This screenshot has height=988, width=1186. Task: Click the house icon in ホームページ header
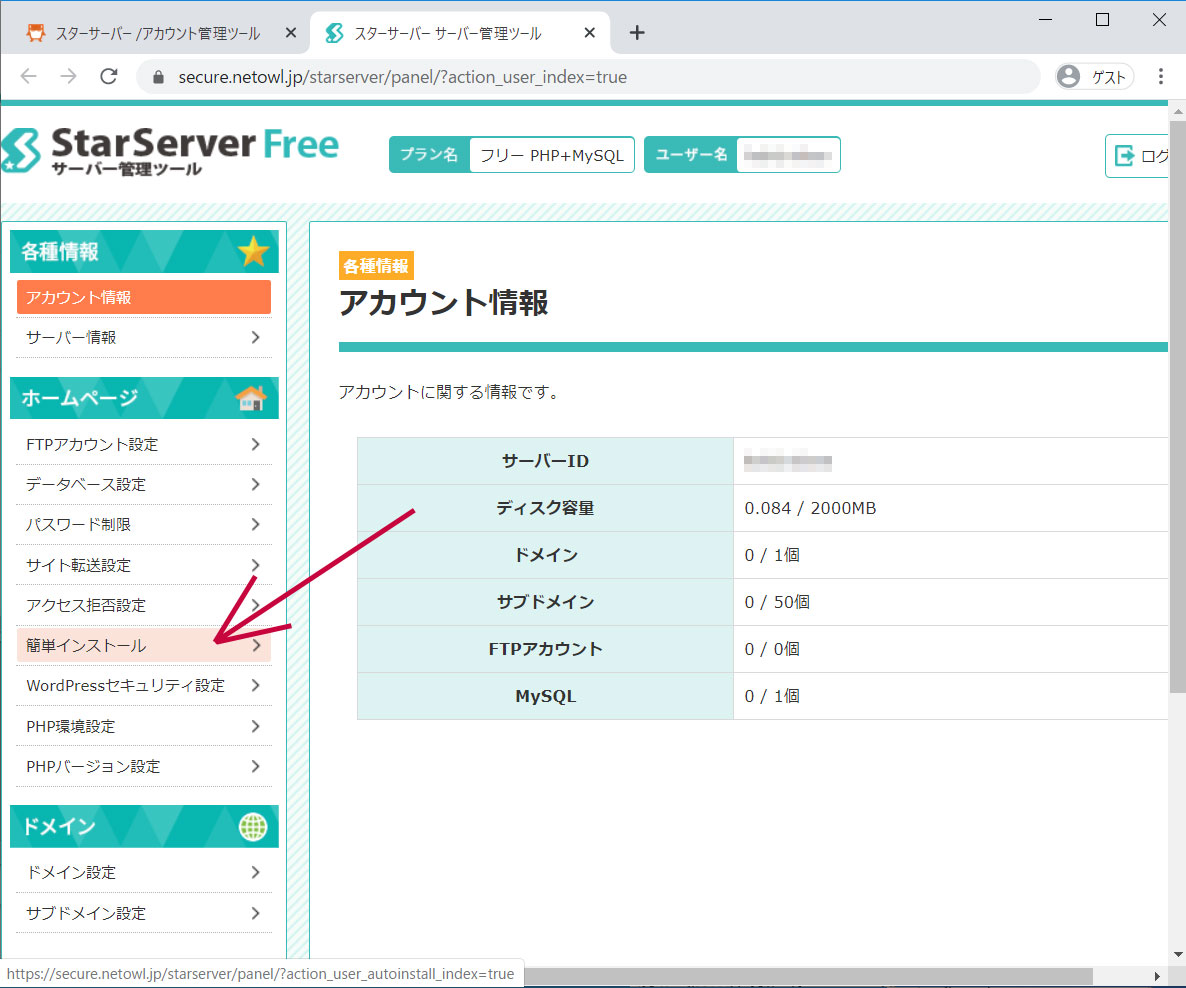pyautogui.click(x=251, y=398)
